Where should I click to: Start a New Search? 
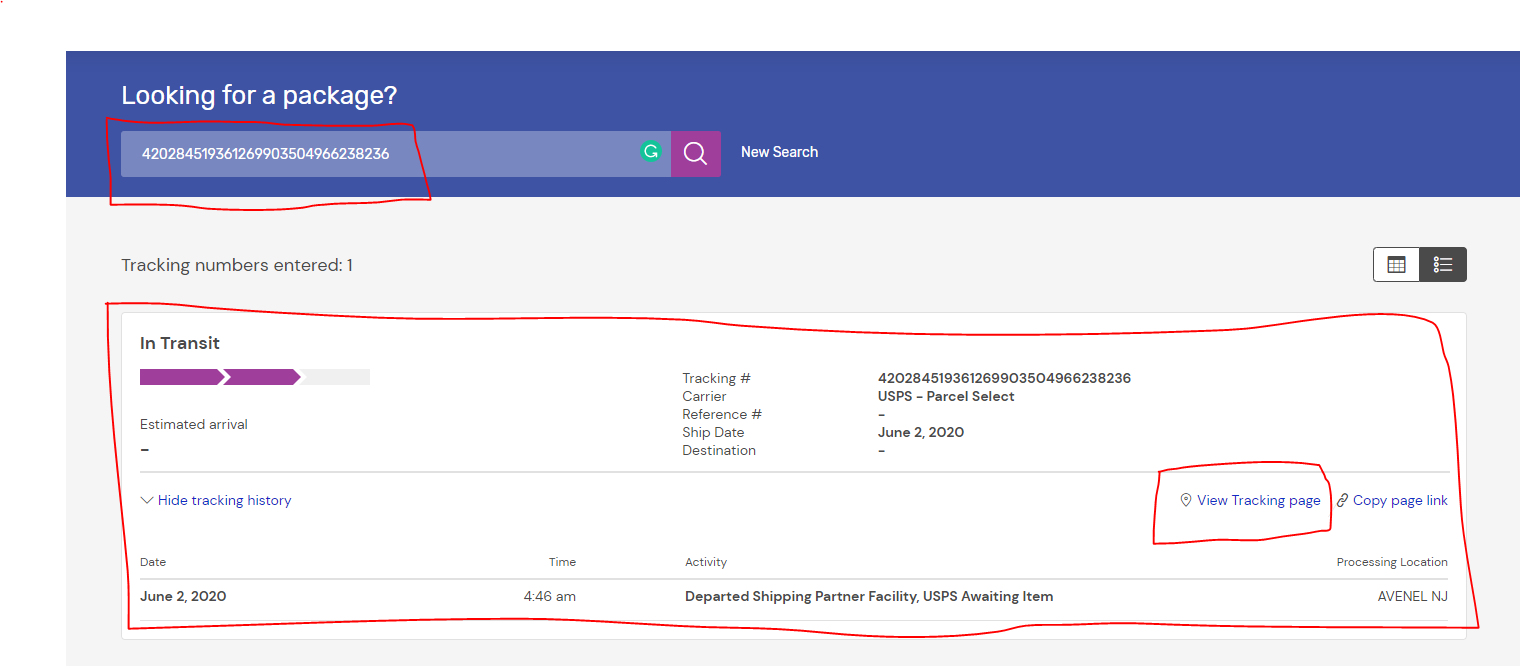779,152
